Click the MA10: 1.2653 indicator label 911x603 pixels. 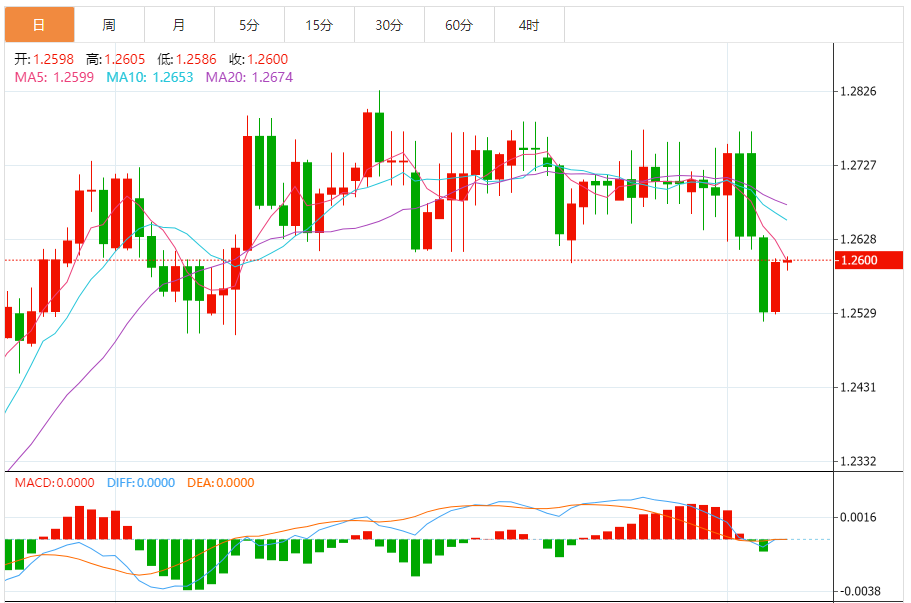coord(149,77)
